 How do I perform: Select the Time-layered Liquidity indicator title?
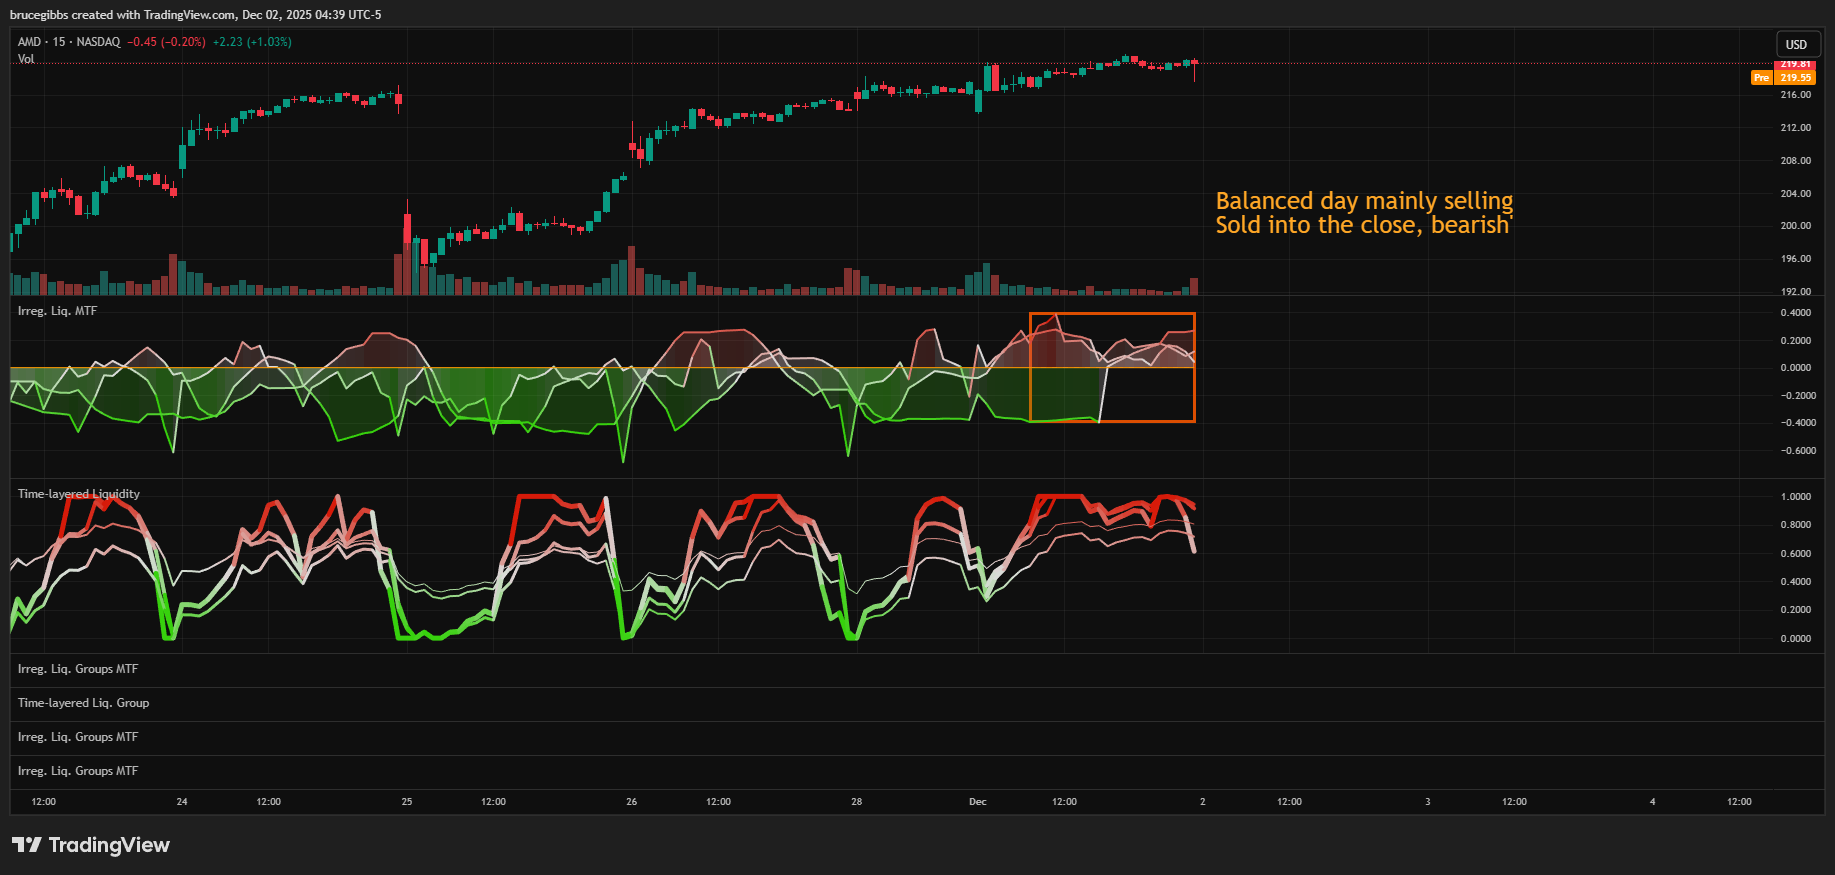coord(79,494)
